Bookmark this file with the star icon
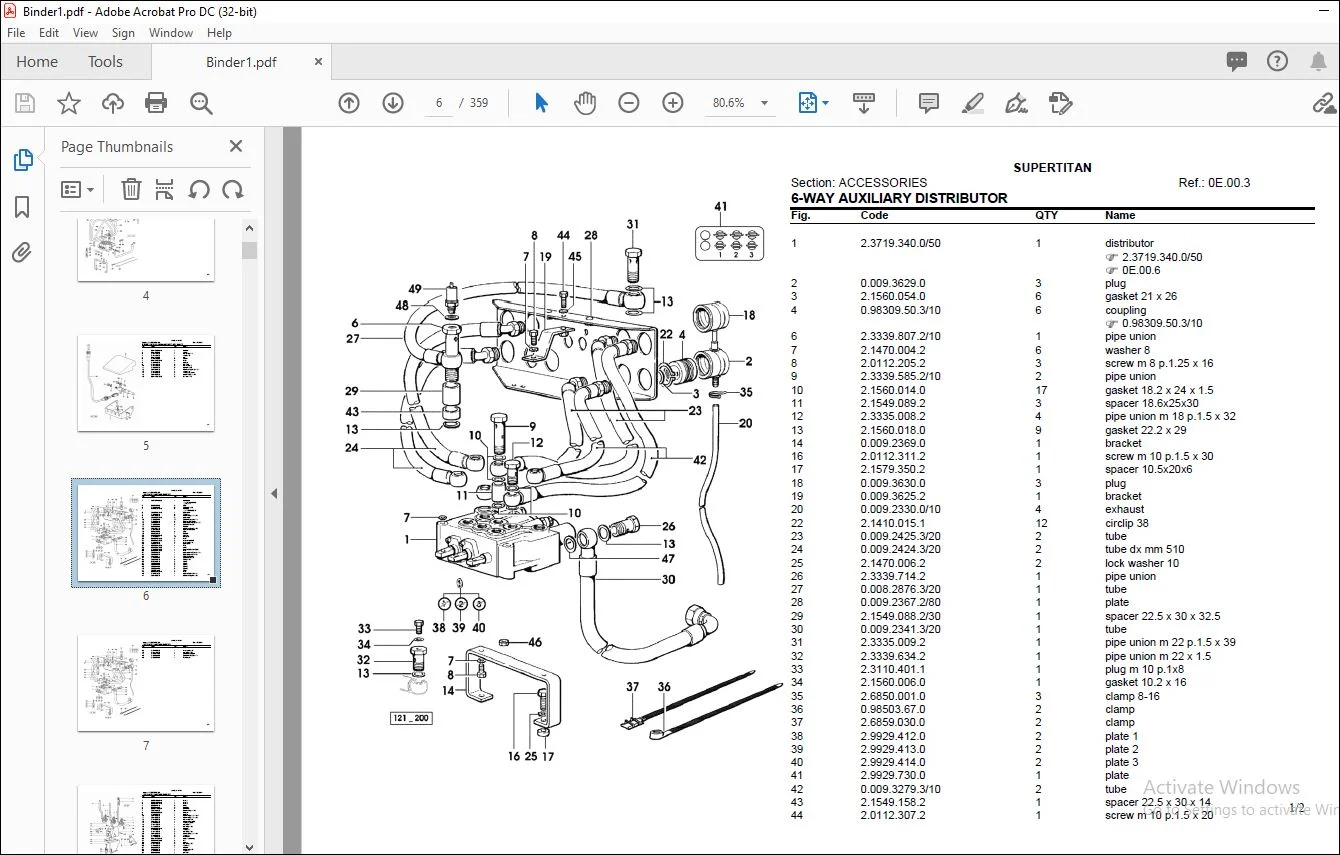This screenshot has width=1340, height=855. click(69, 103)
